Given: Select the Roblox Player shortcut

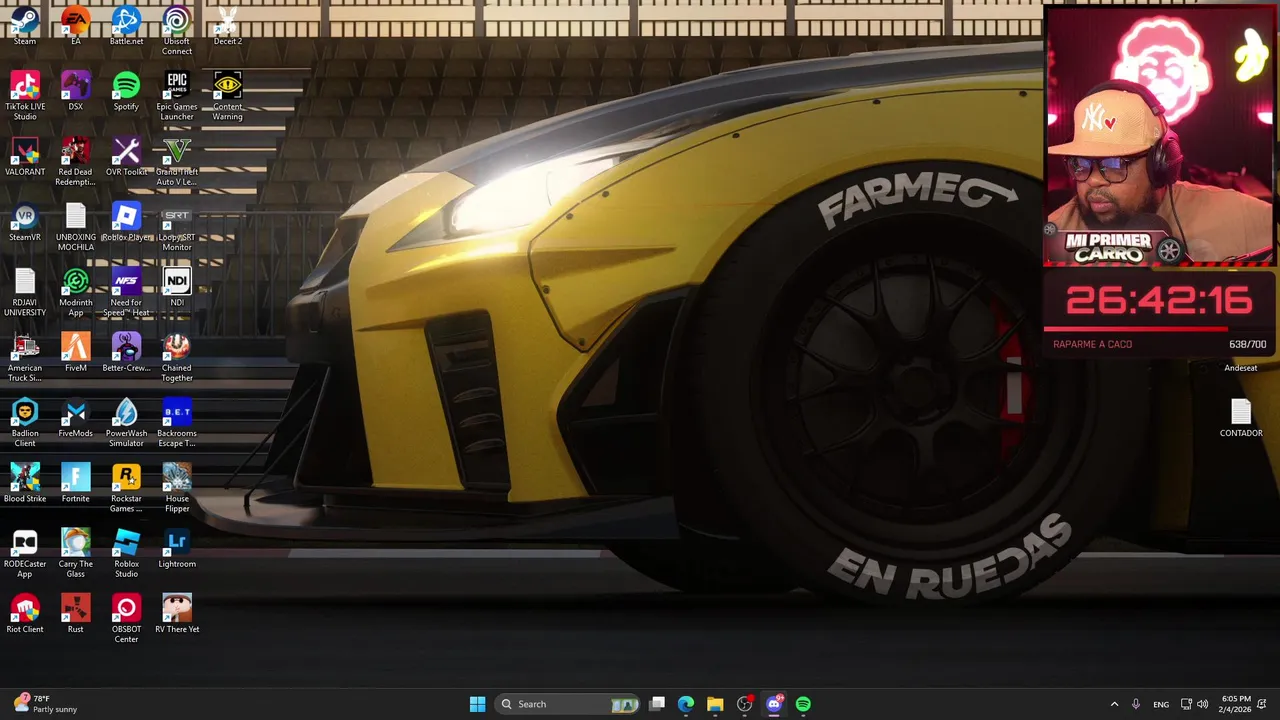Looking at the screenshot, I should pos(126,222).
